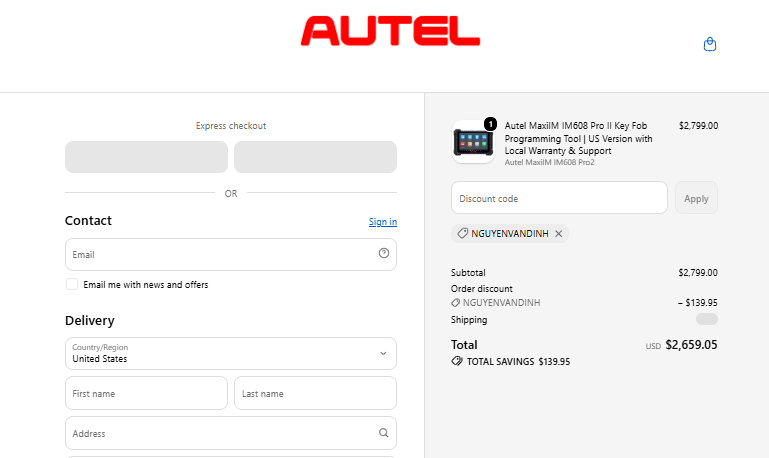Click the address search magnifier icon

click(x=384, y=433)
